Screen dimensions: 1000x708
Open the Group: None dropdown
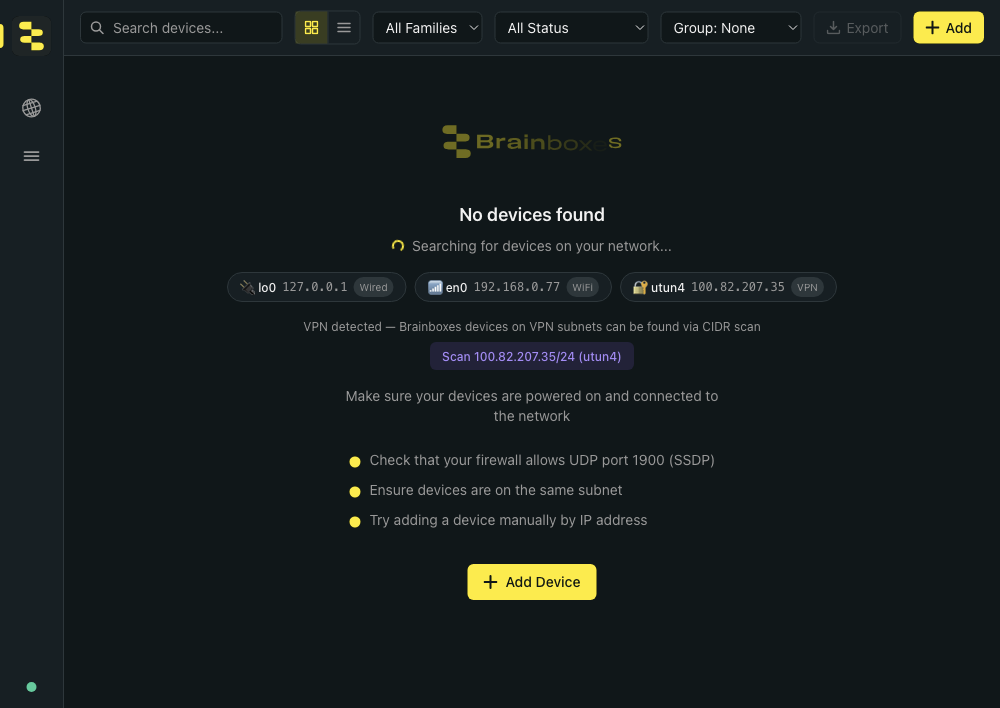(x=731, y=28)
